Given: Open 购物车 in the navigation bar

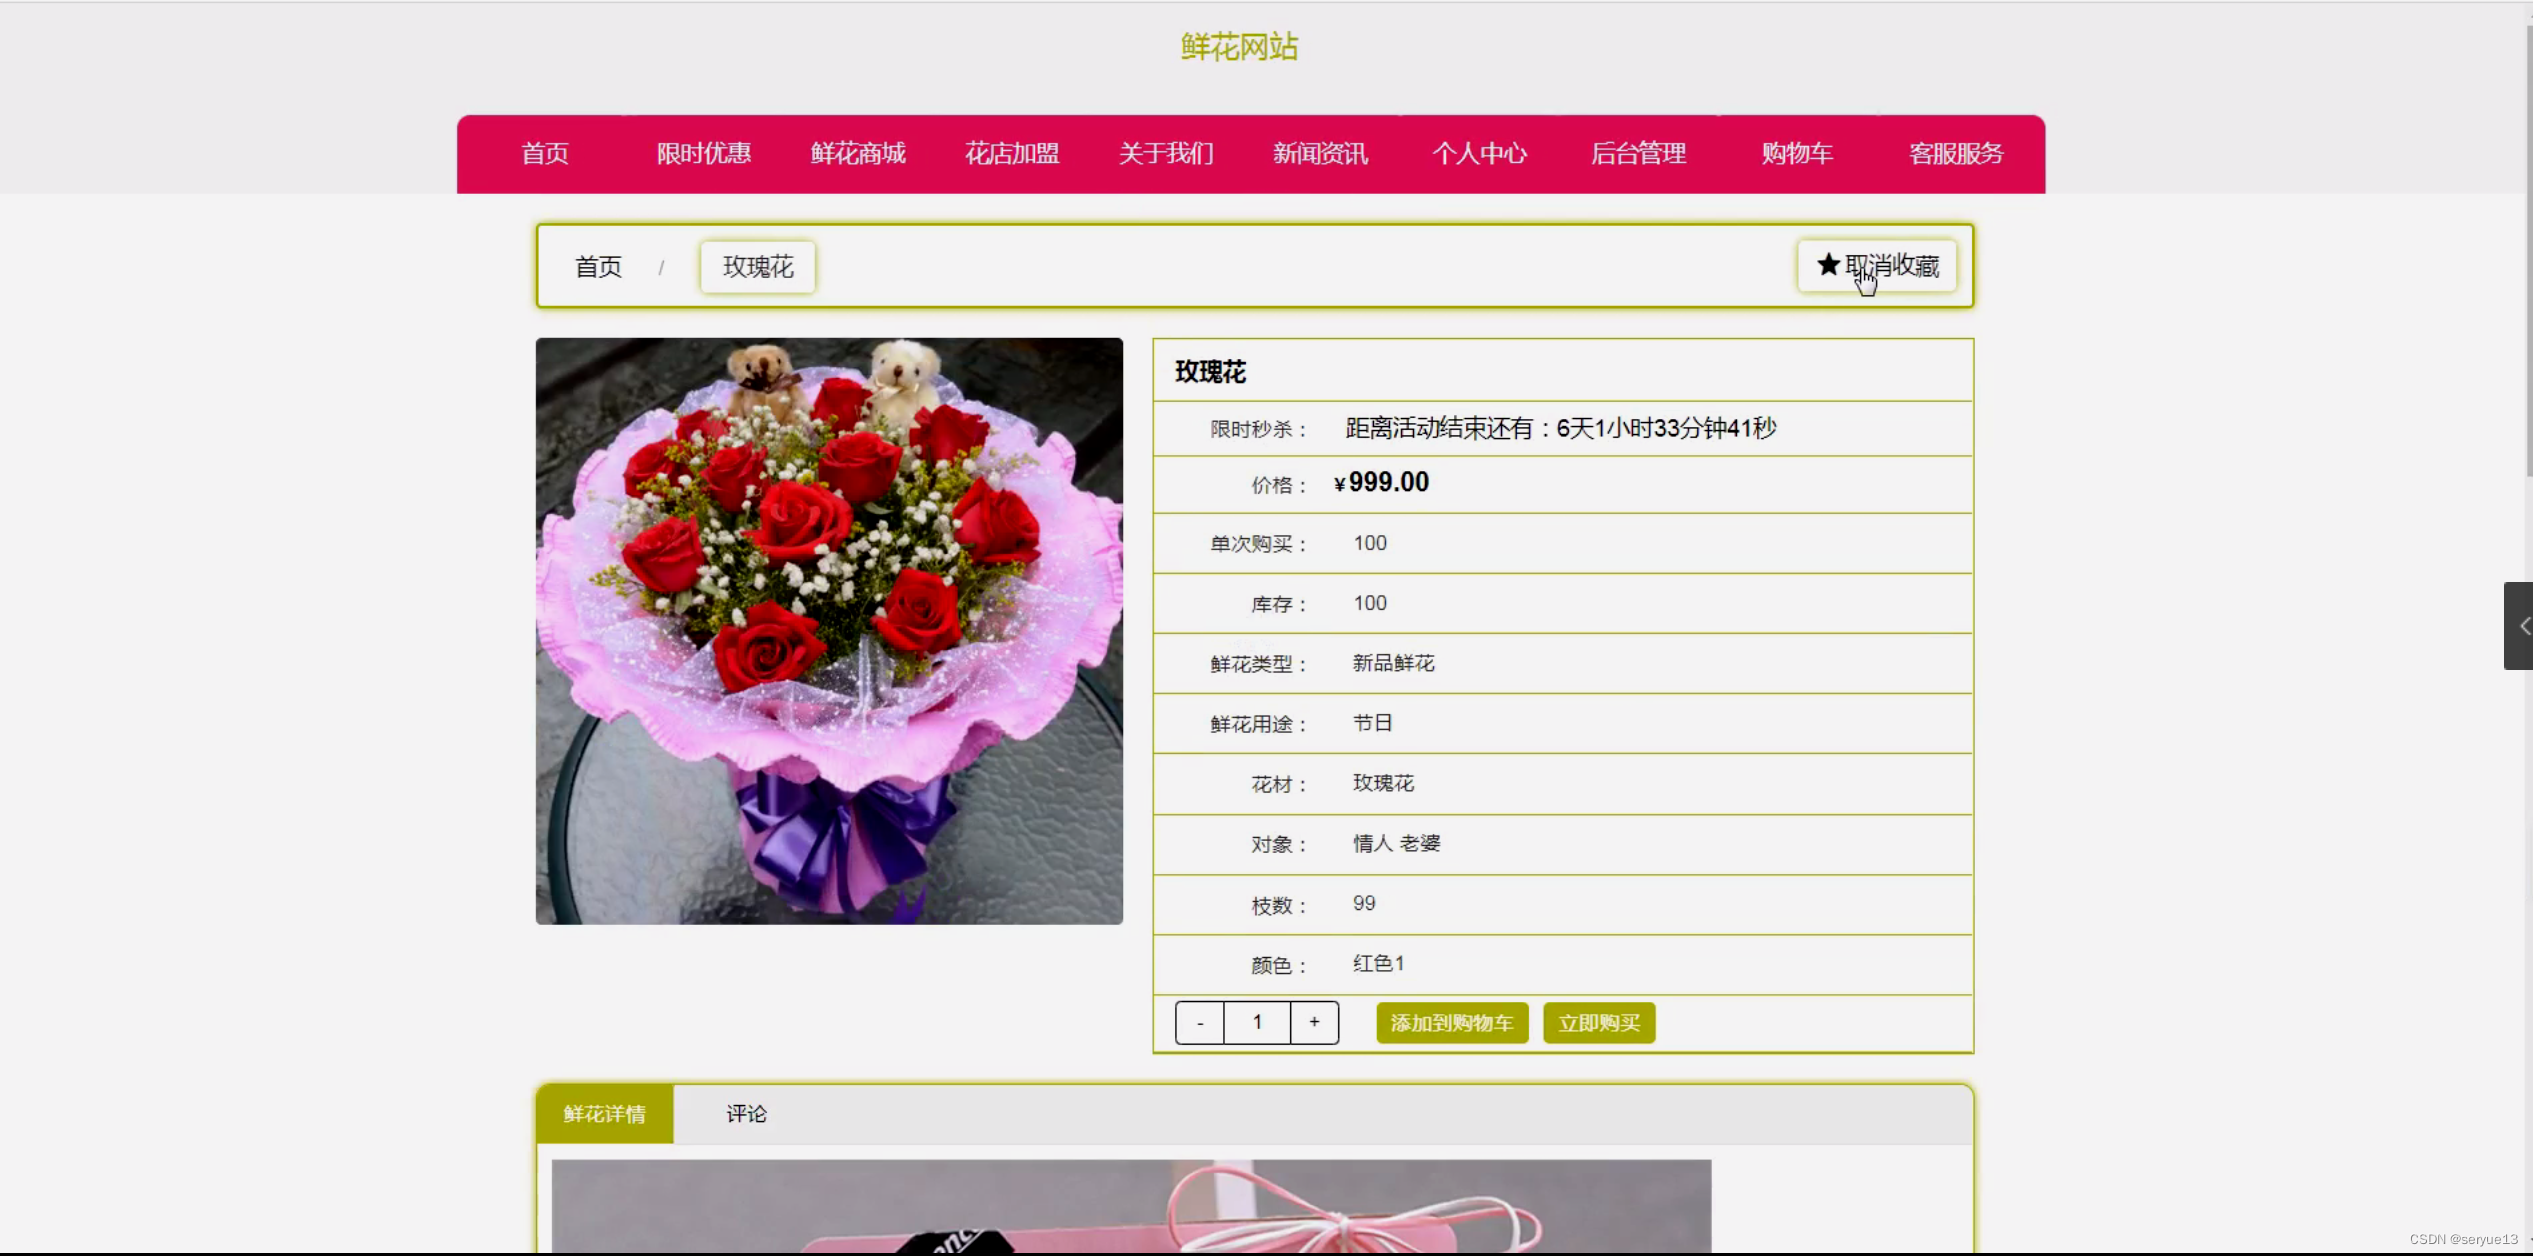Looking at the screenshot, I should pos(1797,154).
